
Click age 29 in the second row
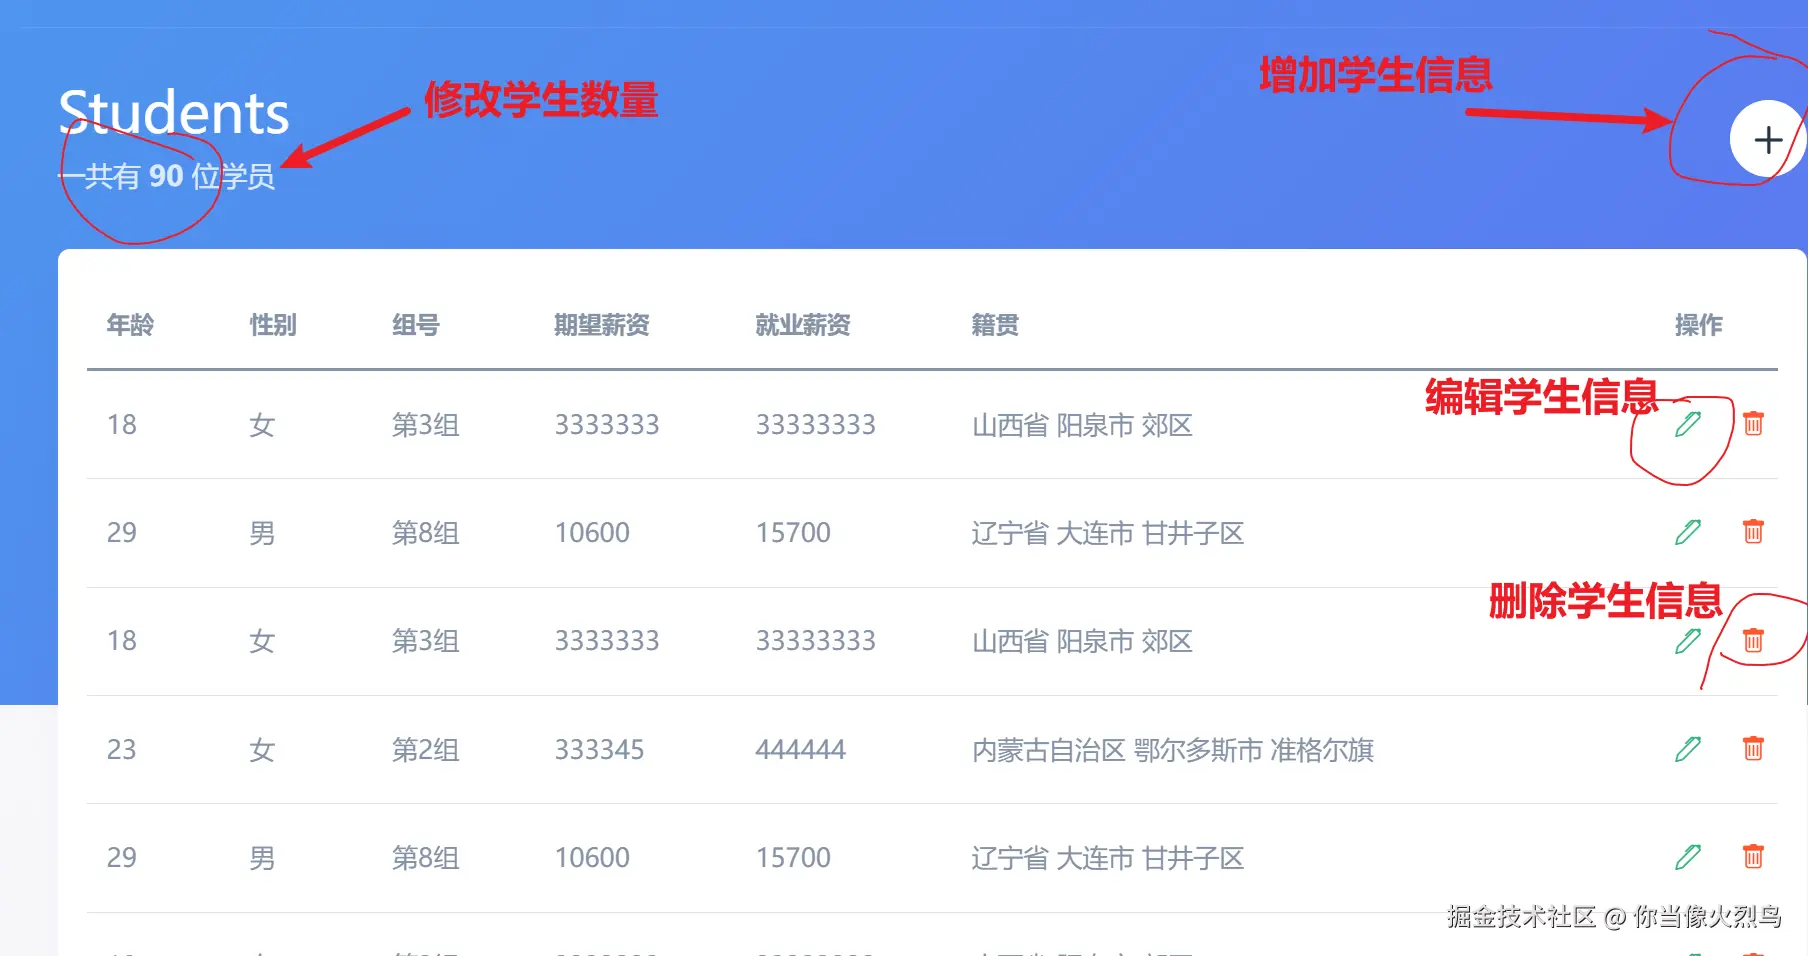pos(122,532)
